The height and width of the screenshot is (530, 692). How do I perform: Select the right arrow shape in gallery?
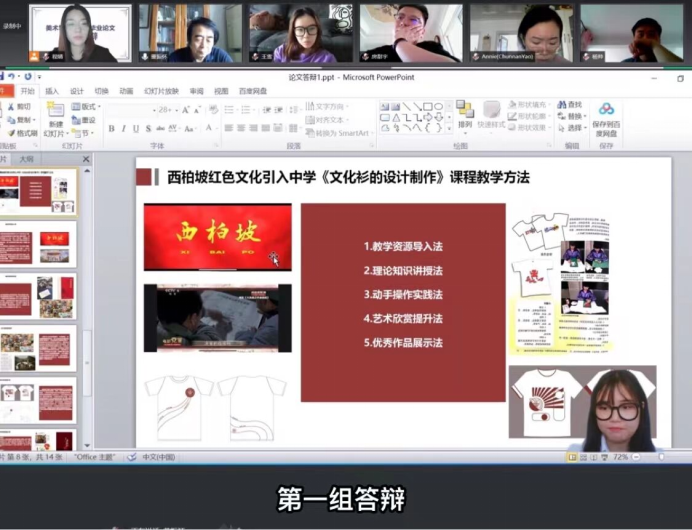tap(428, 117)
